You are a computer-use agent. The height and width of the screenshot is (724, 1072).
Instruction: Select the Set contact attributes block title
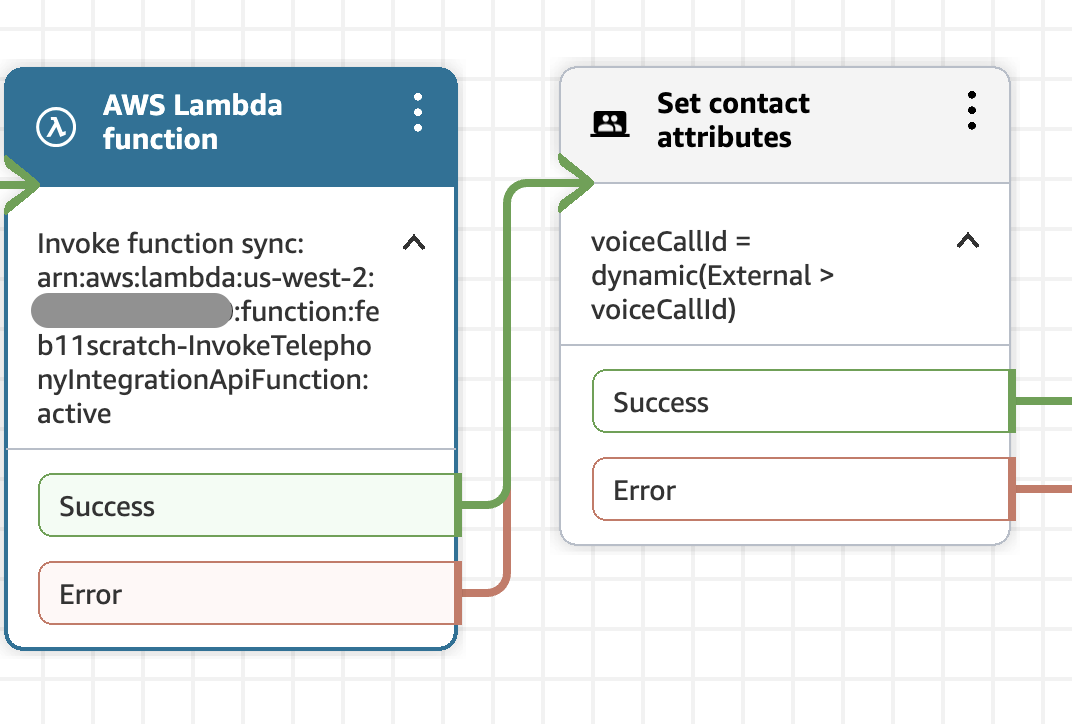733,120
